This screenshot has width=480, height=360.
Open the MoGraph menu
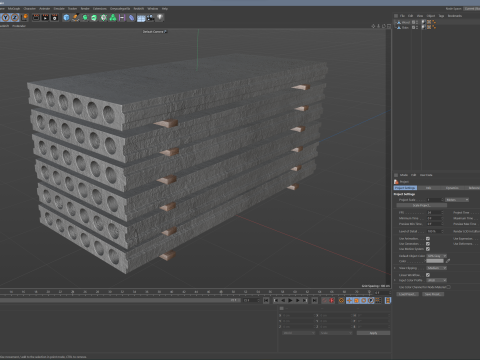click(14, 9)
